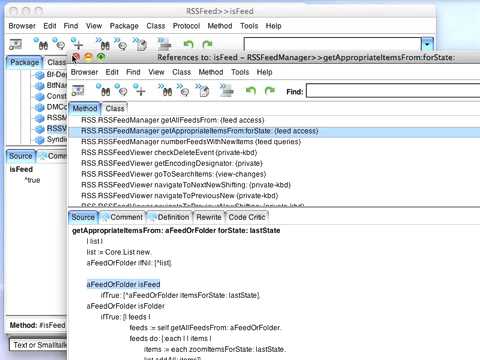480x360 pixels.
Task: Click the speech-bubble-with-dot icon in the RSSFeed>>isFeed window toolbar
Action: click(x=59, y=44)
